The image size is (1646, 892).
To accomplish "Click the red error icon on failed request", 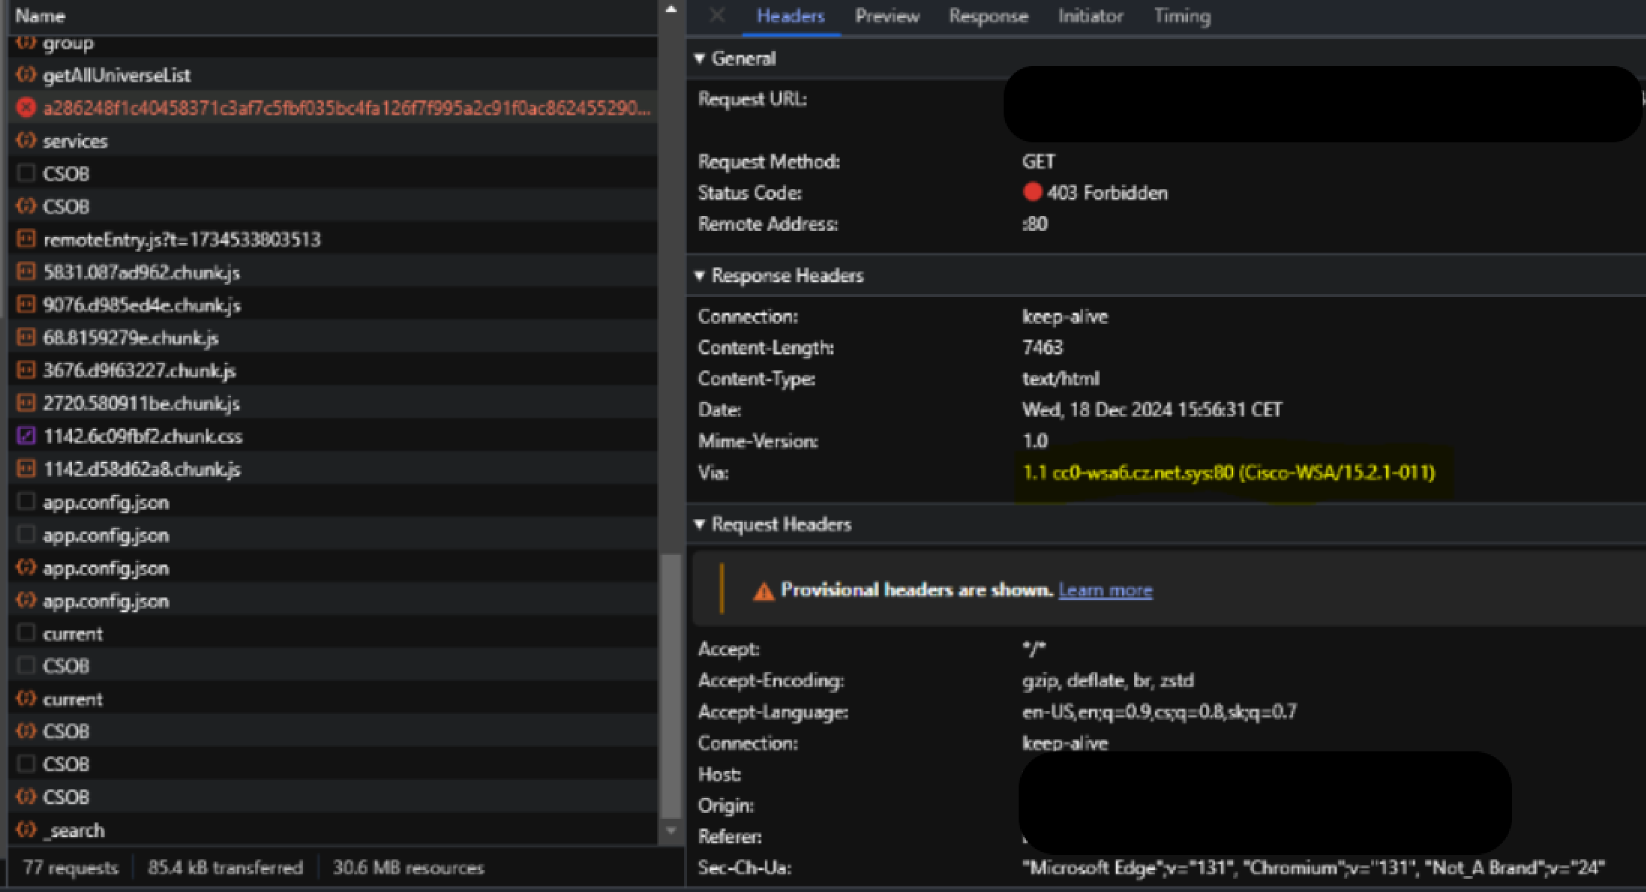I will pos(26,108).
